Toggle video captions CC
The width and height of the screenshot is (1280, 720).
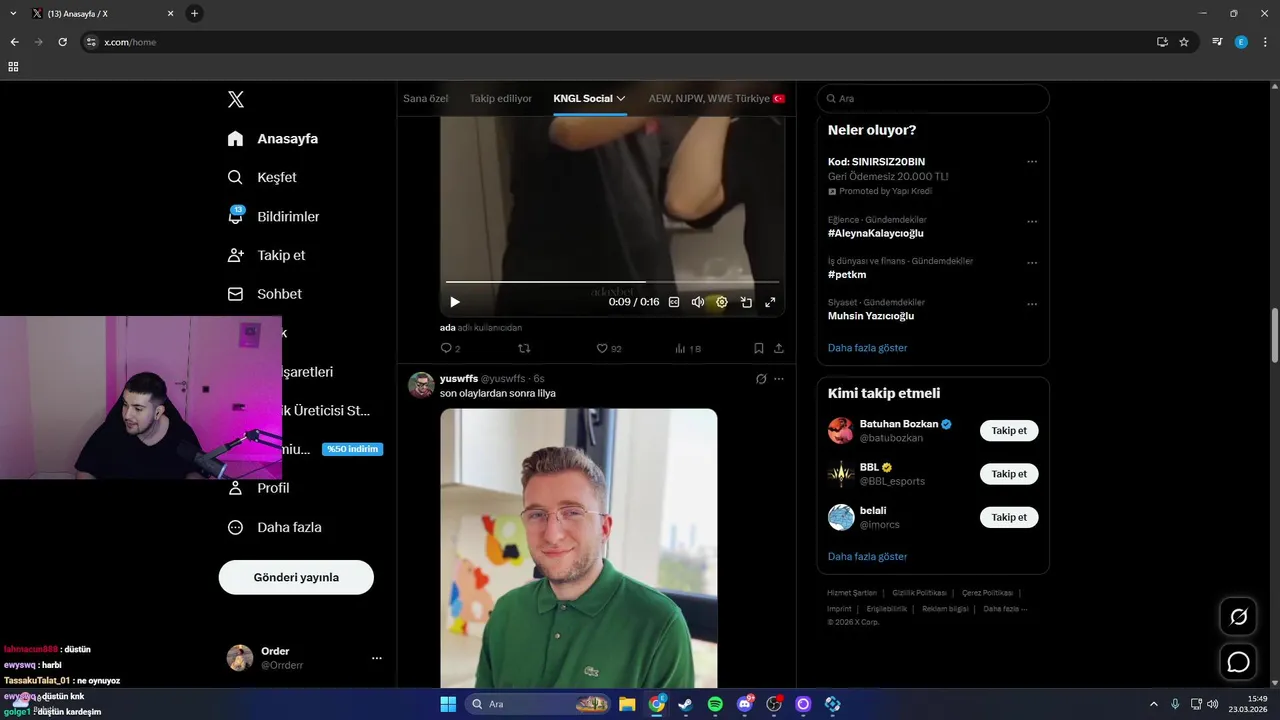674,302
